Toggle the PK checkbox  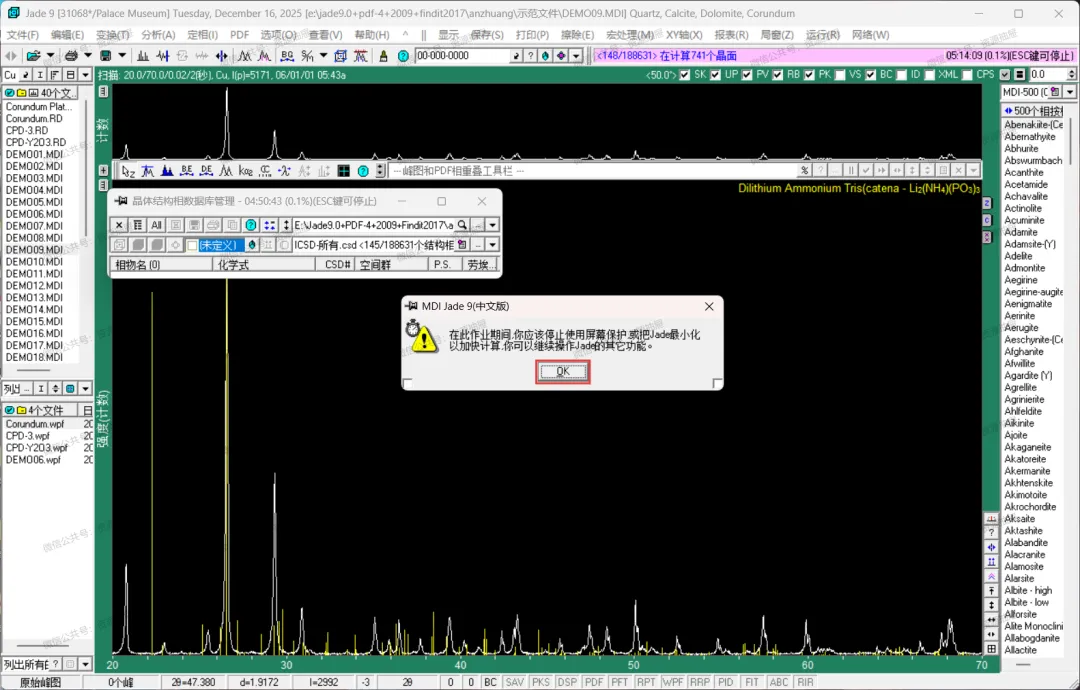click(809, 75)
